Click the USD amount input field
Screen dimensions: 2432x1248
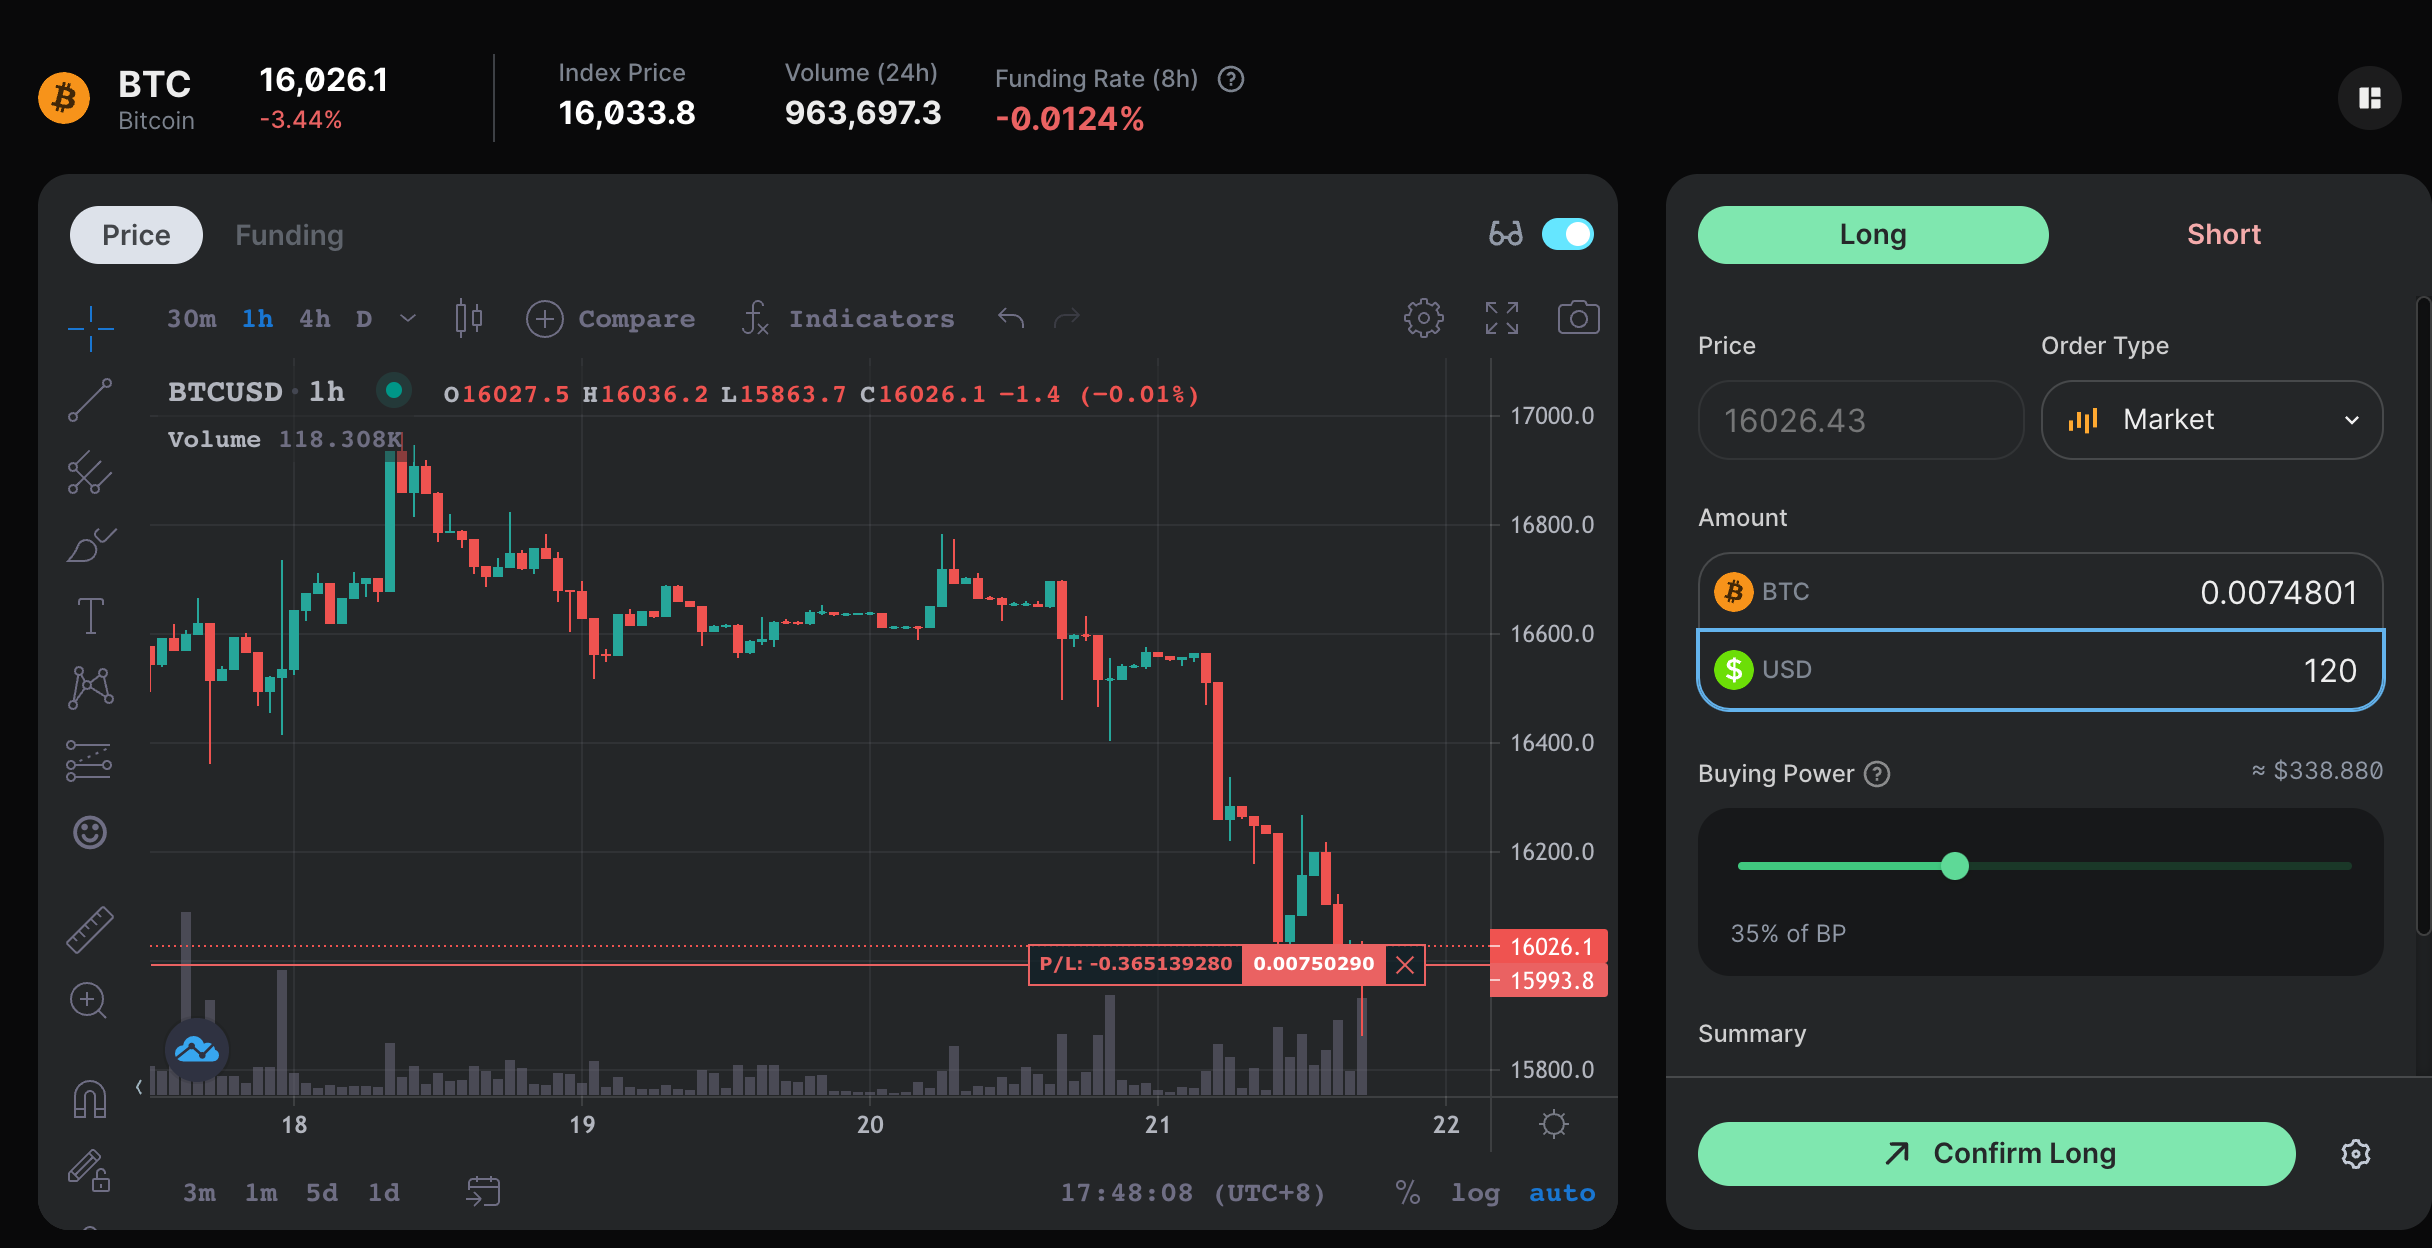(2040, 670)
